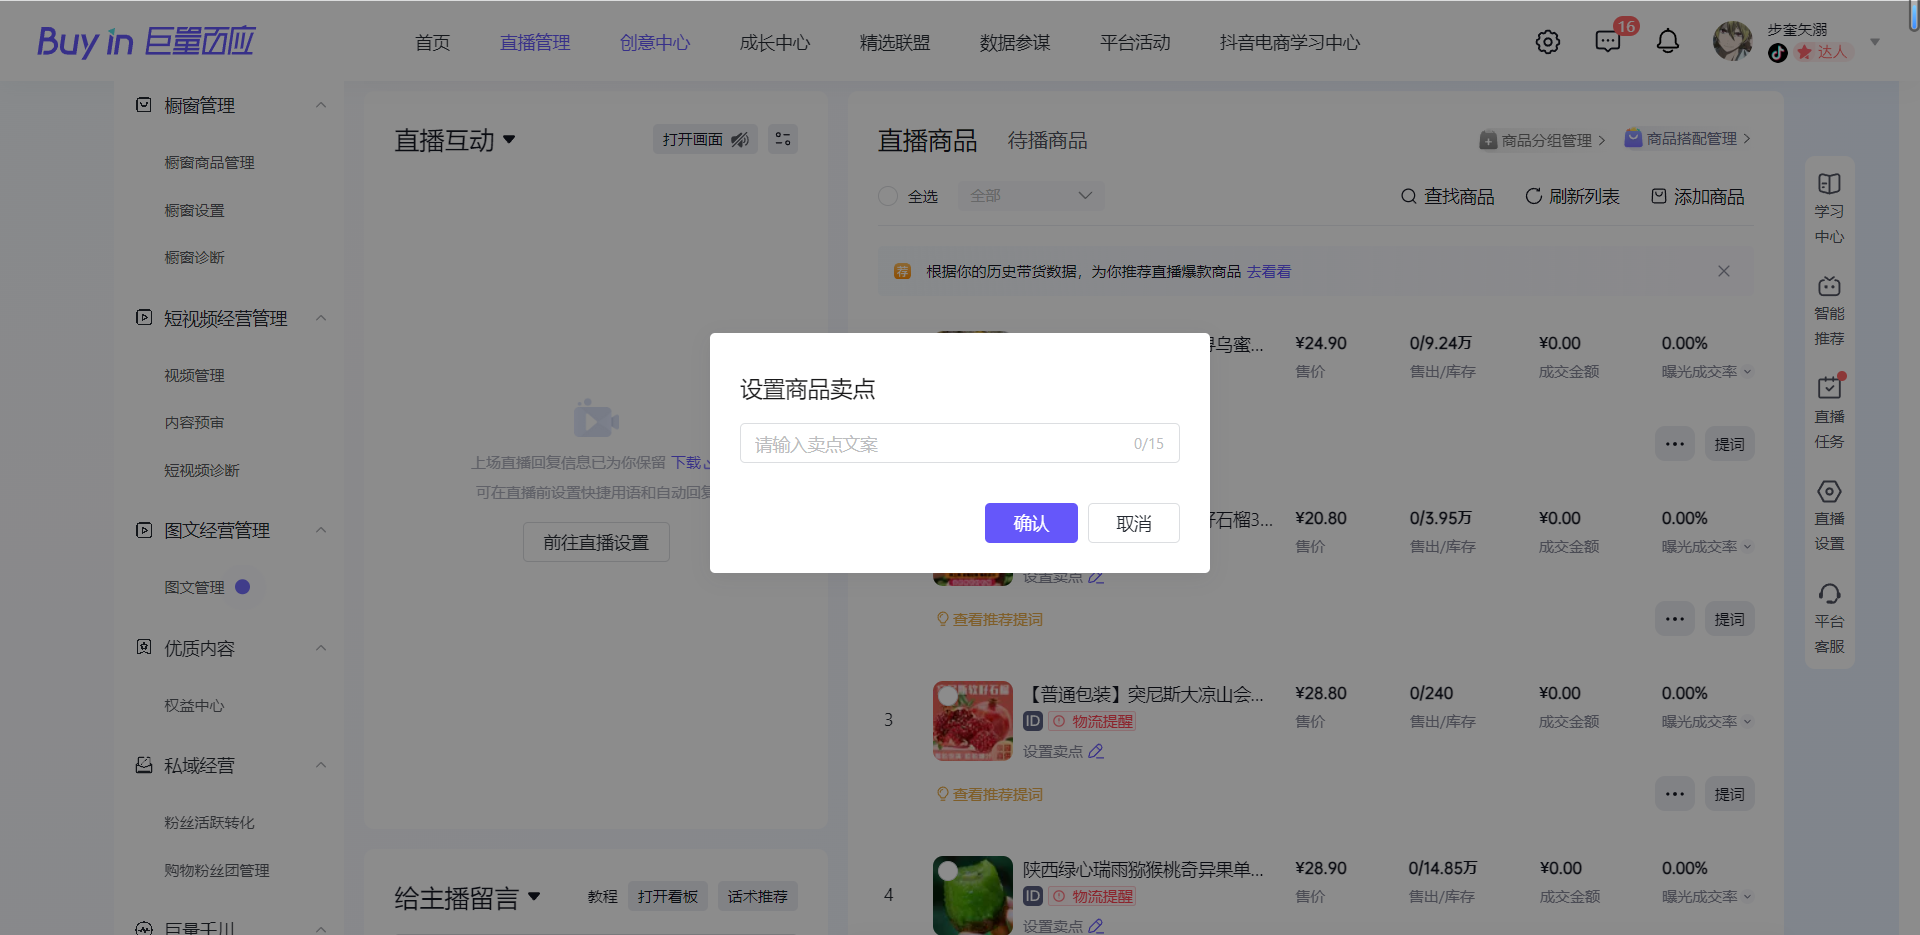The height and width of the screenshot is (935, 1920).
Task: Click the 添加商品 icon
Action: [1659, 196]
